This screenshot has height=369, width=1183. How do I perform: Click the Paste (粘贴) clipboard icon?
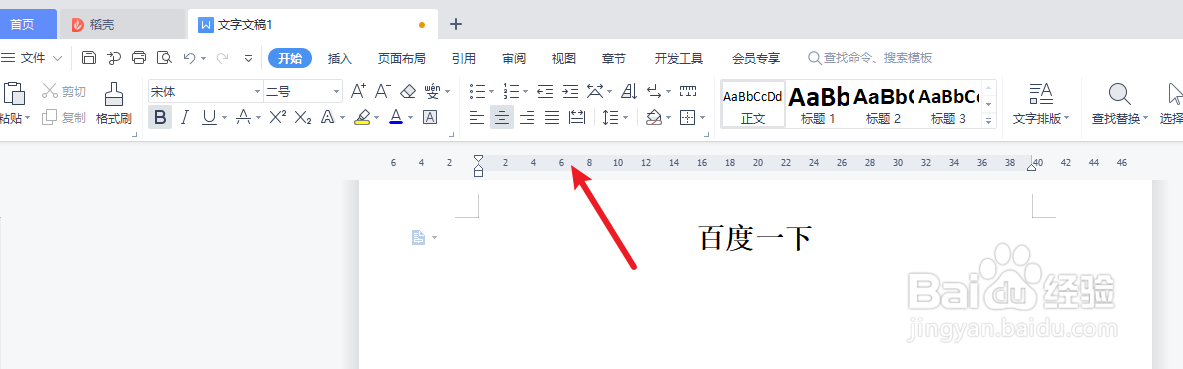point(14,93)
